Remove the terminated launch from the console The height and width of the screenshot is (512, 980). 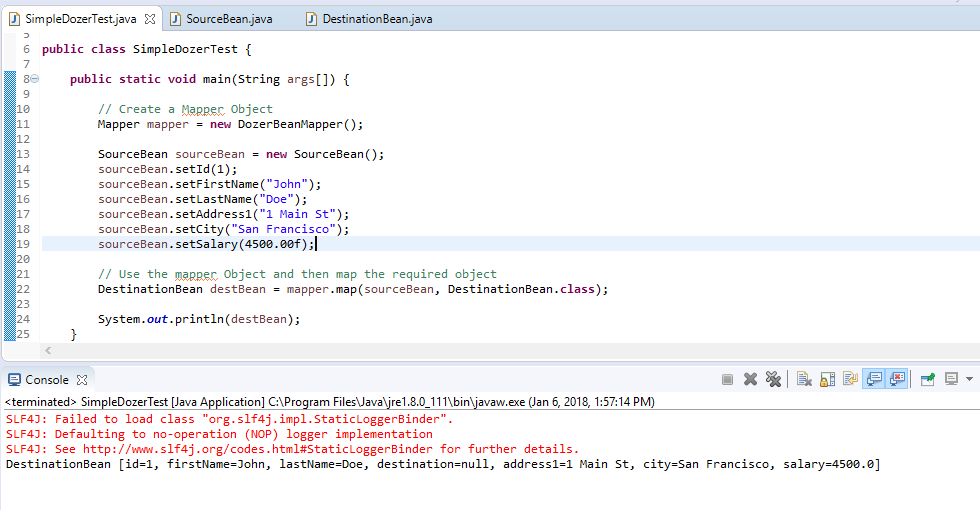pos(750,379)
